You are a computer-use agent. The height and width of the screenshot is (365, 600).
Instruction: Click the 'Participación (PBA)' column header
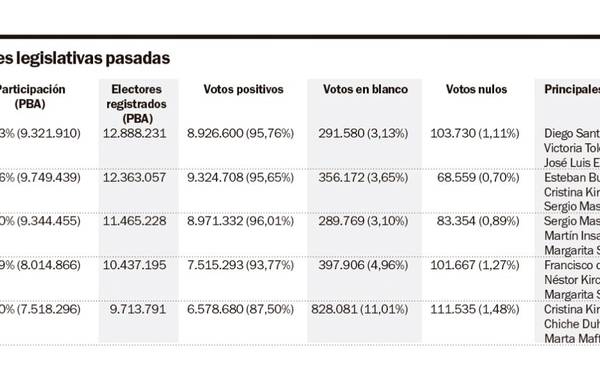coord(31,96)
